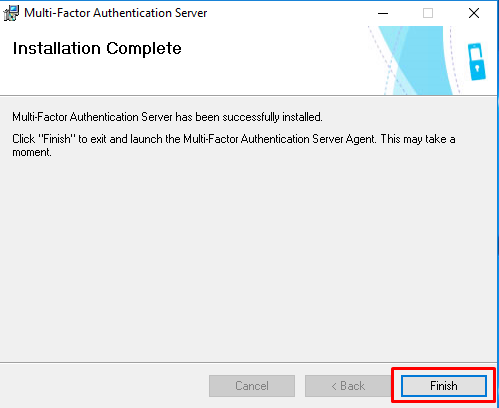Viewport: 499px width, 408px height.
Task: Minimize the Multi-Factor Authentication Server window
Action: coord(383,13)
